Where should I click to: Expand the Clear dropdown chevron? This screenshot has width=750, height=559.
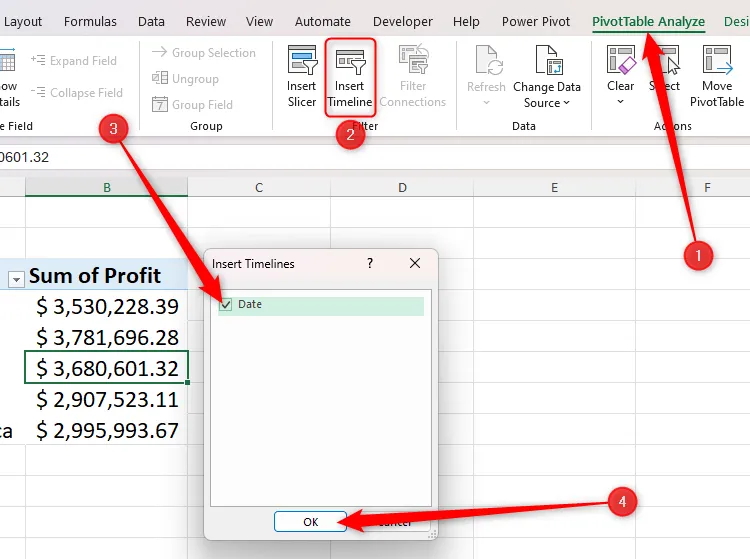tap(620, 101)
